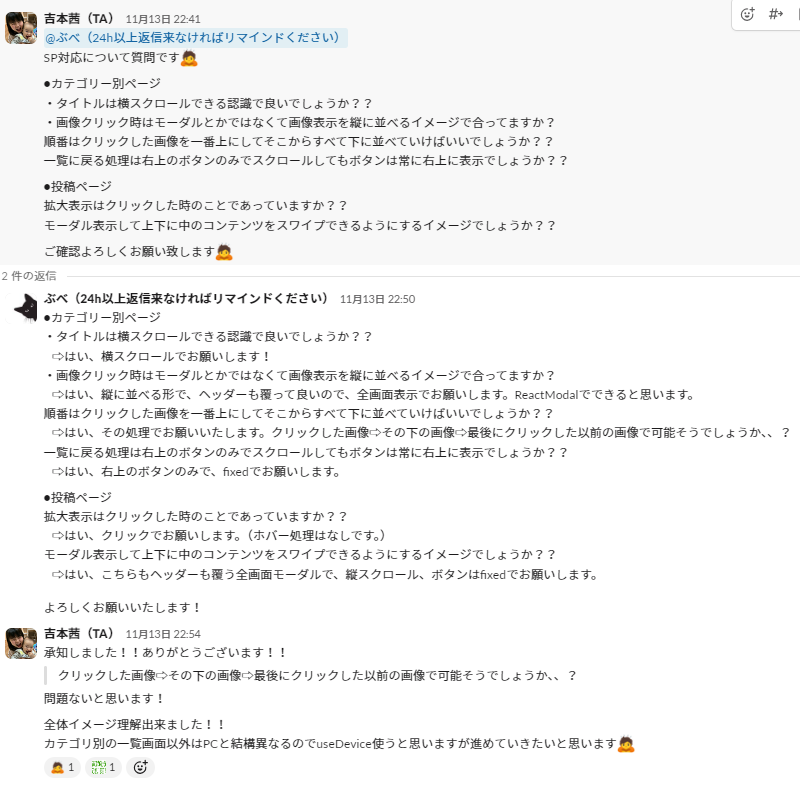The height and width of the screenshot is (786, 800).
Task: Toggle the green text custom emoji reaction
Action: tap(103, 767)
